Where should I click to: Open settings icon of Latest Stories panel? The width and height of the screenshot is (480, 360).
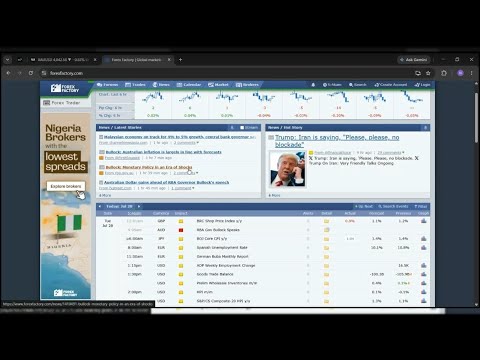coord(232,128)
